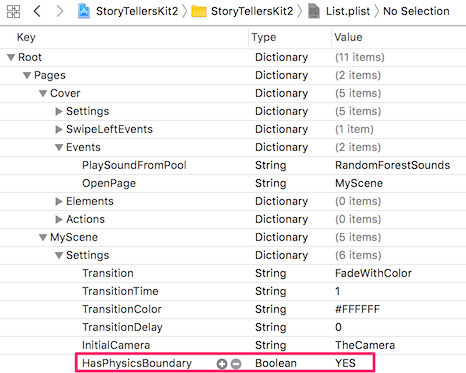Select the Root key label

pyautogui.click(x=30, y=57)
